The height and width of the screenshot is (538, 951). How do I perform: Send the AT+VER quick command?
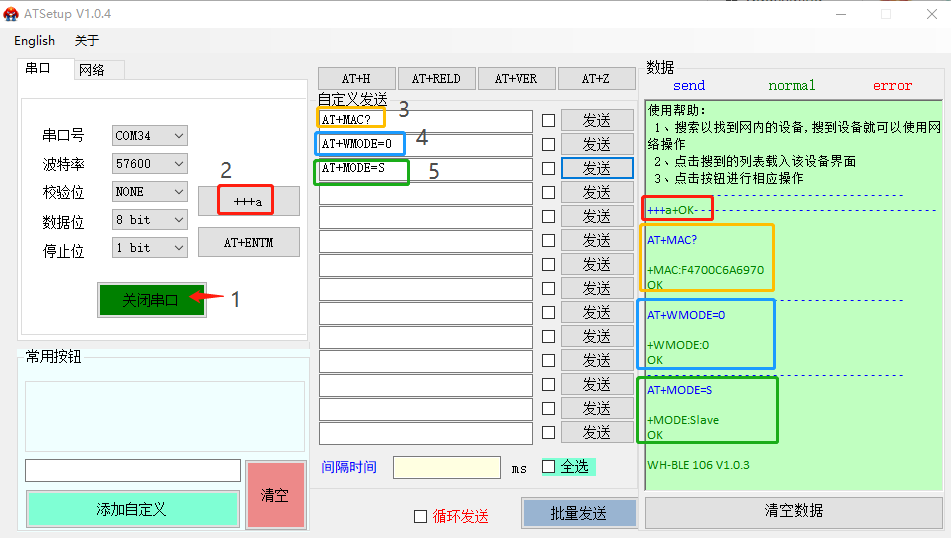516,79
